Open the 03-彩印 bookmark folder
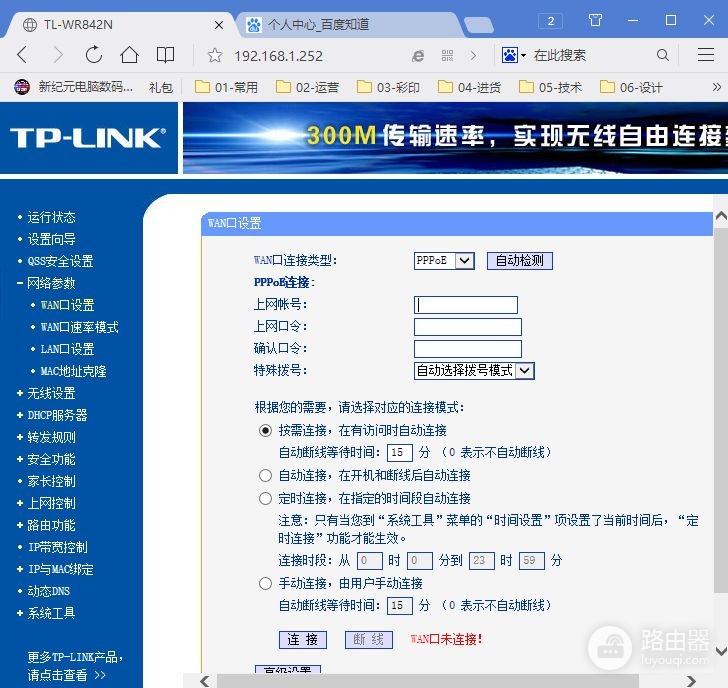Viewport: 728px width, 688px height. [x=388, y=87]
